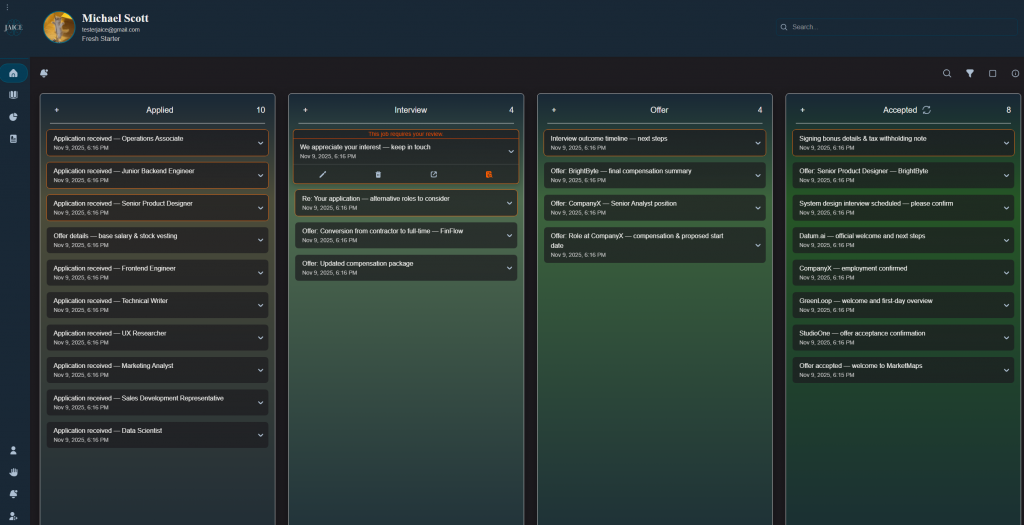Screen dimensions: 1024x525
Task: Expand the Offer: BrightByte compensation summary card
Action: click(x=758, y=175)
